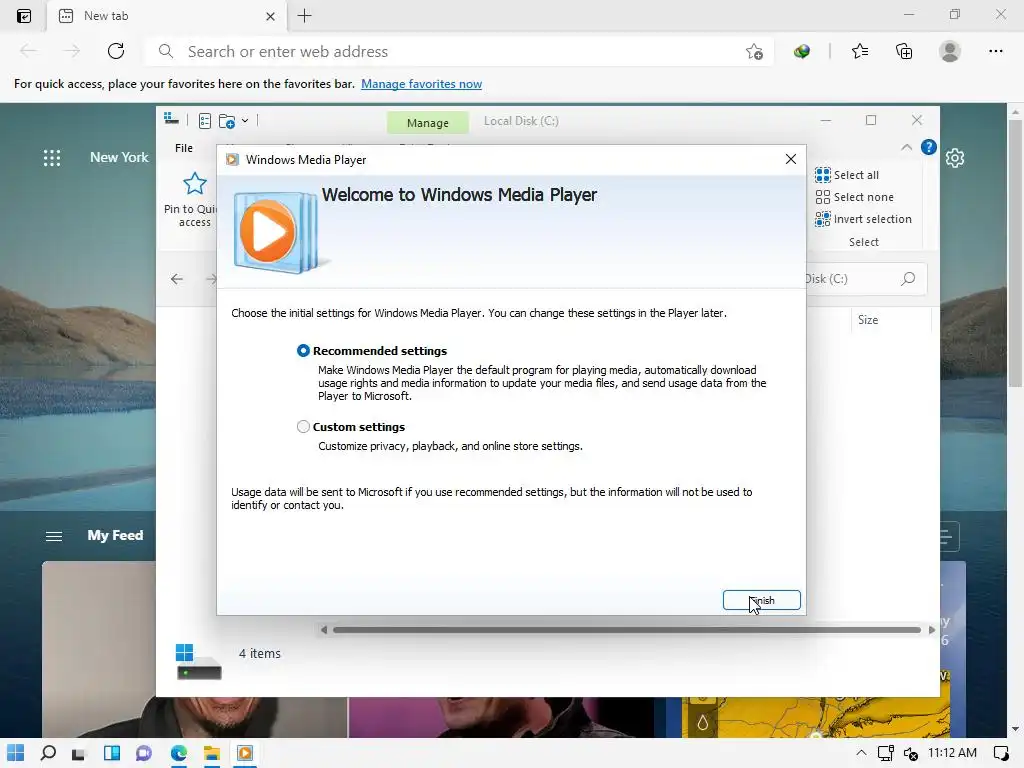Open the My Feed hamburger menu
Screen dimensions: 1024x768
[54, 536]
